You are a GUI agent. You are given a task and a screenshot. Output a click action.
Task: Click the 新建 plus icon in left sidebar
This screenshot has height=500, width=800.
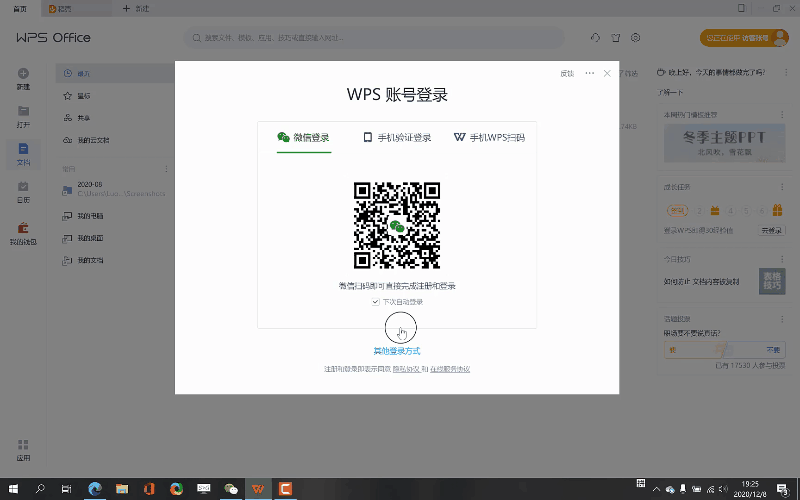[x=23, y=73]
